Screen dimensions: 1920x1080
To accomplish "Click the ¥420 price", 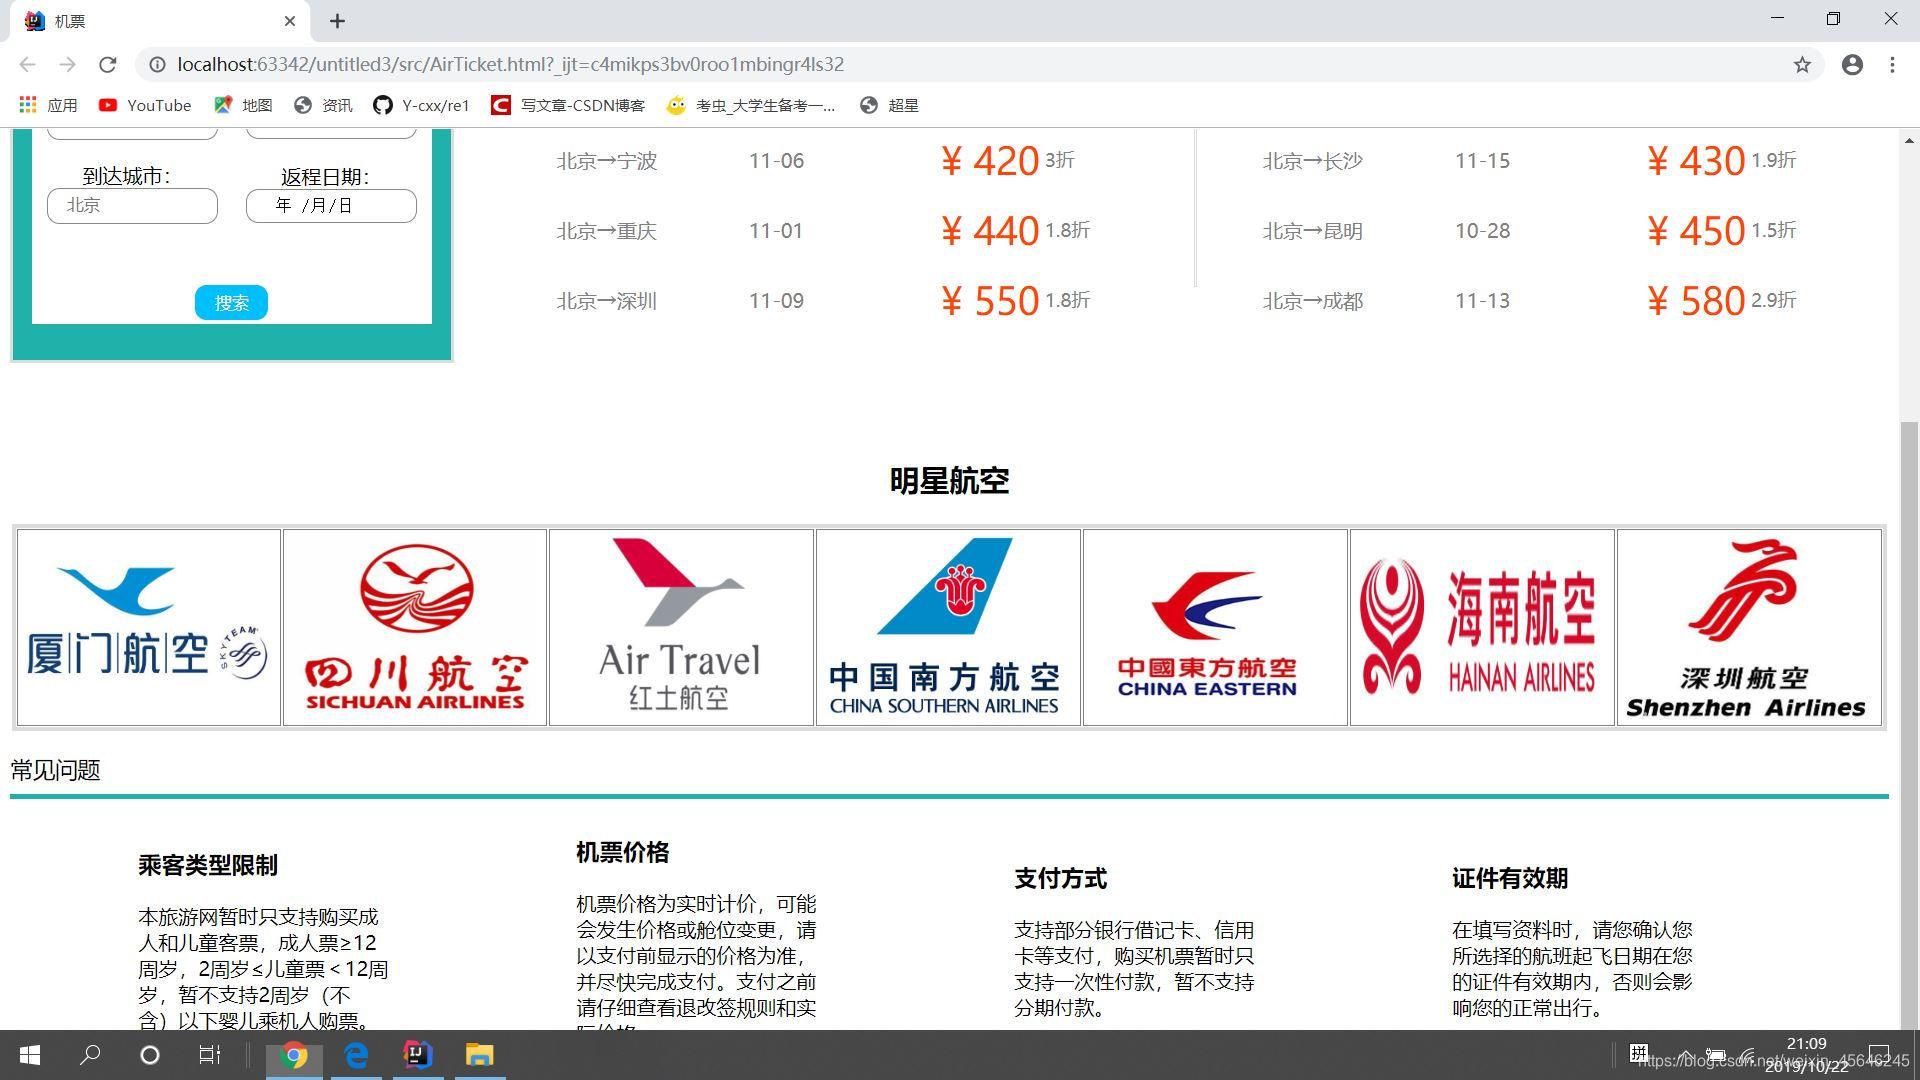I will click(989, 161).
